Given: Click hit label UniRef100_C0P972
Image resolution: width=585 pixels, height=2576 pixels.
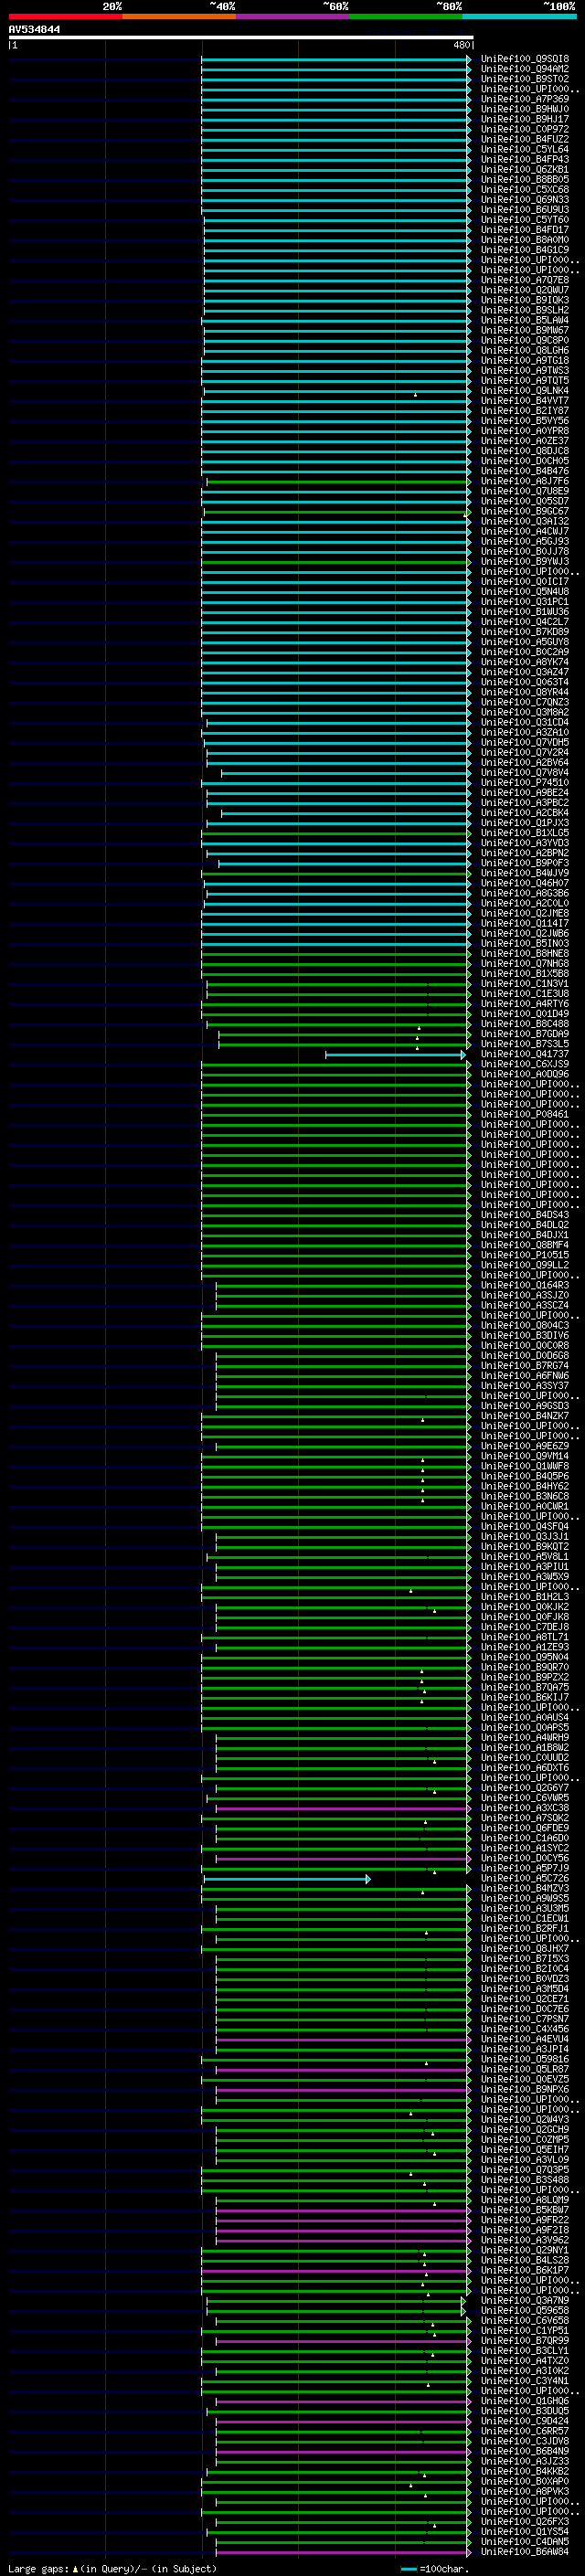Looking at the screenshot, I should [x=525, y=129].
